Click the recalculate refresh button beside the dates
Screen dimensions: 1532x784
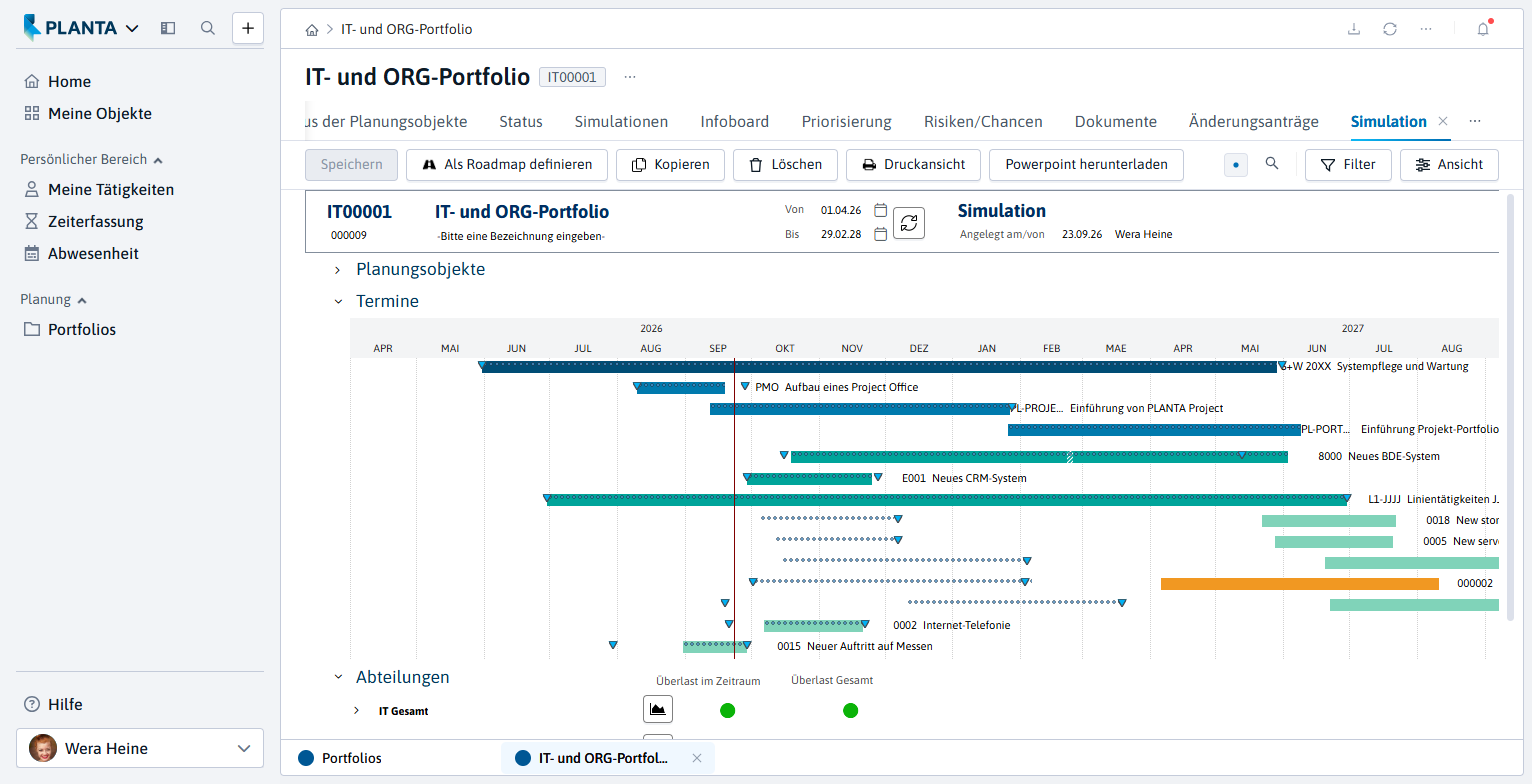(x=909, y=223)
